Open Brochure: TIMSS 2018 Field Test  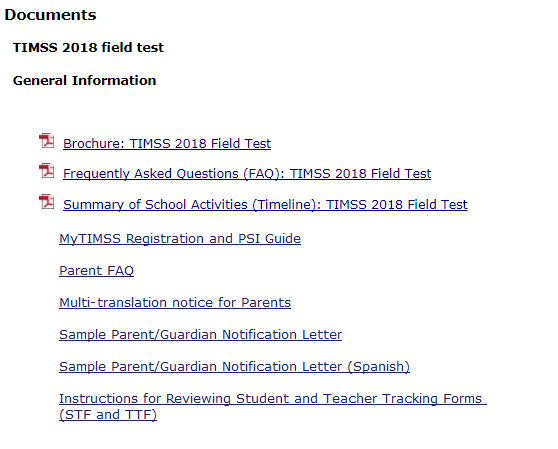tap(167, 143)
